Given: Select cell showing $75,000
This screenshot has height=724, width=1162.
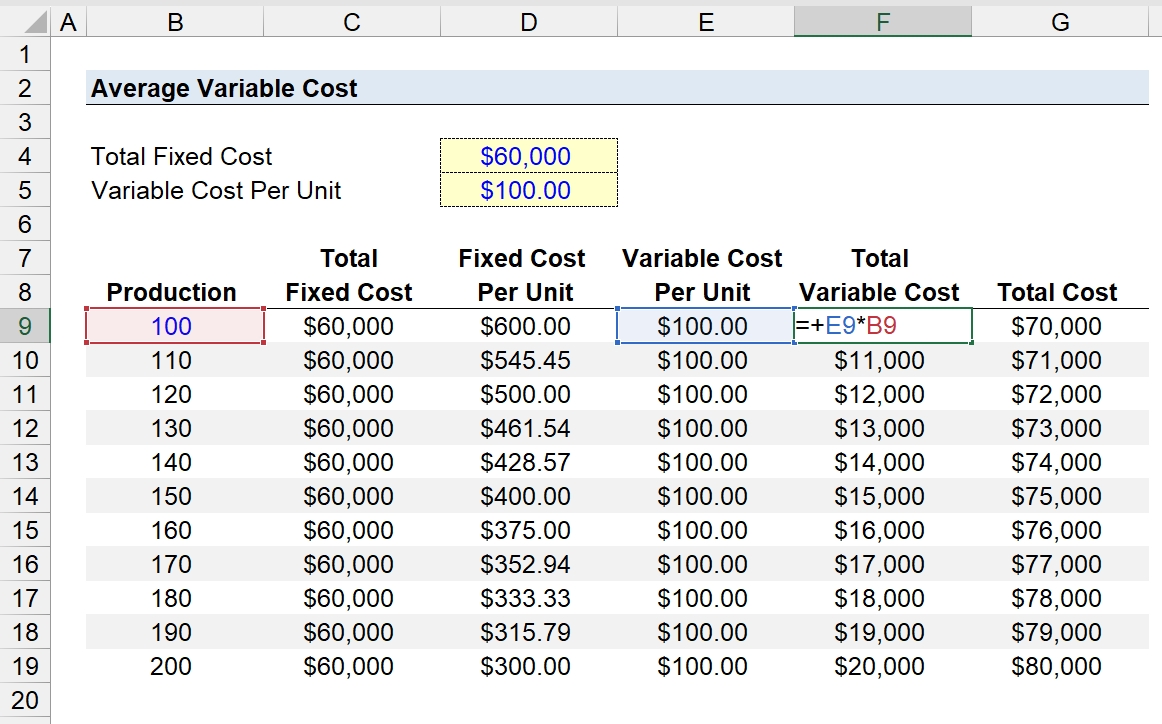Looking at the screenshot, I should tap(1060, 496).
